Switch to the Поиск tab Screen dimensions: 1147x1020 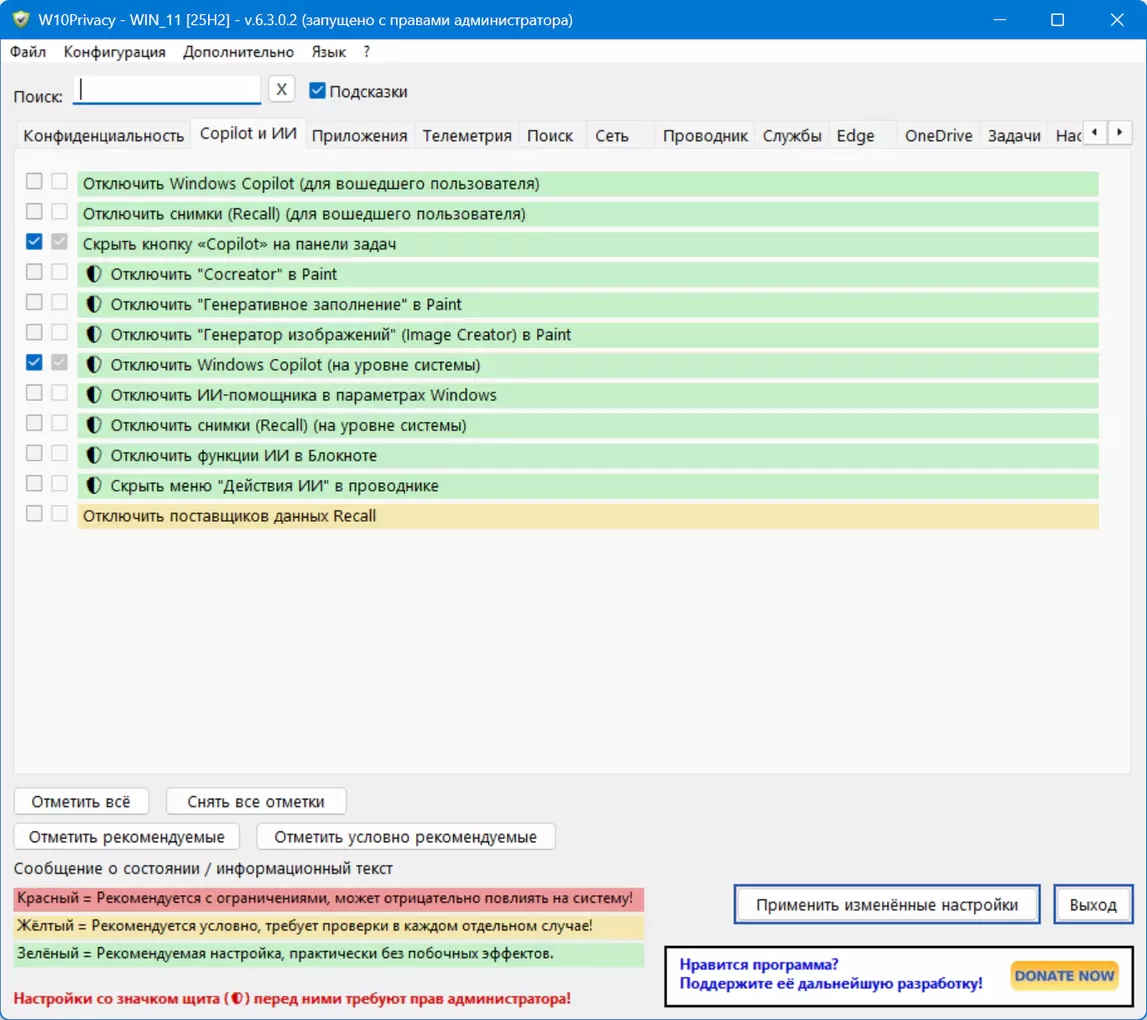coord(550,135)
